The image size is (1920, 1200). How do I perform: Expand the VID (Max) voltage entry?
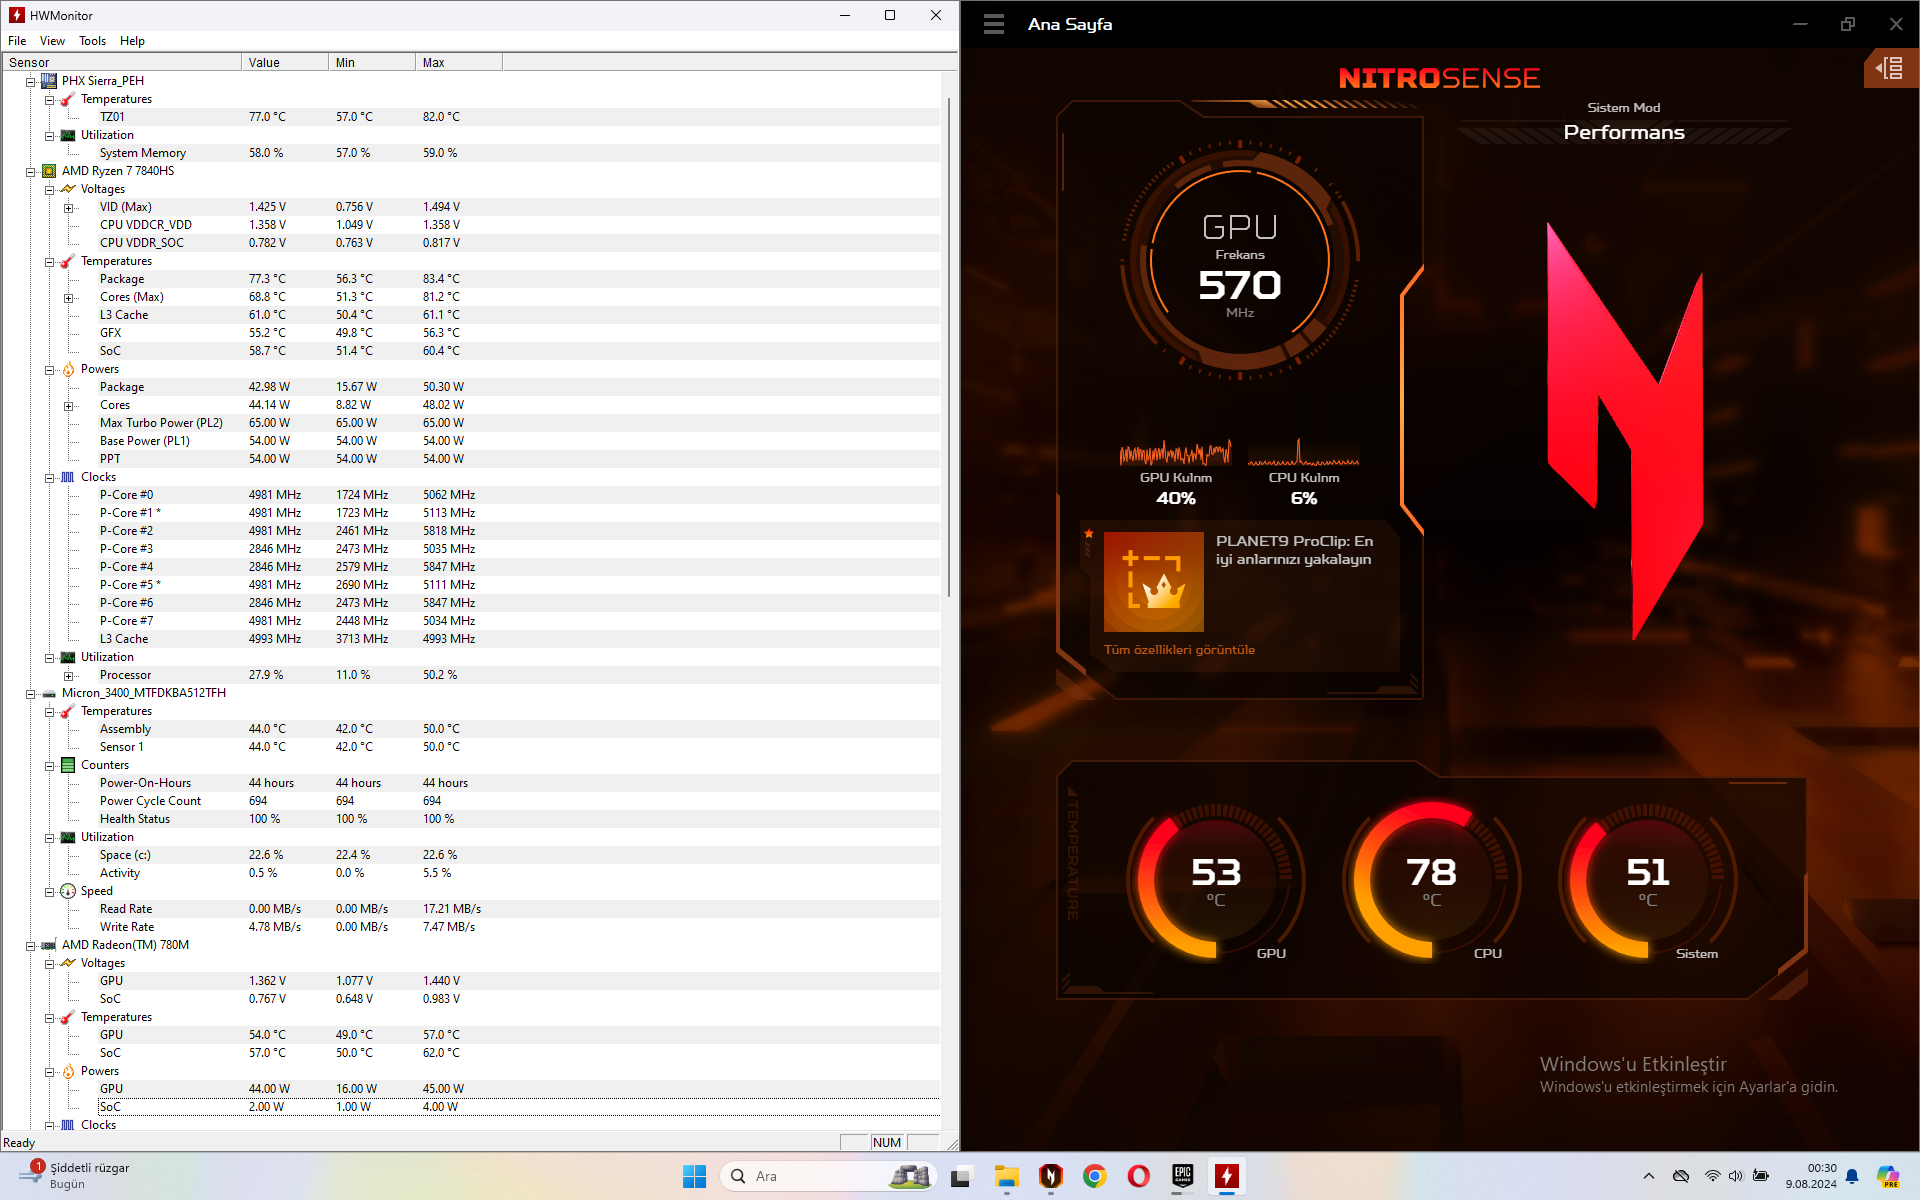click(x=68, y=207)
